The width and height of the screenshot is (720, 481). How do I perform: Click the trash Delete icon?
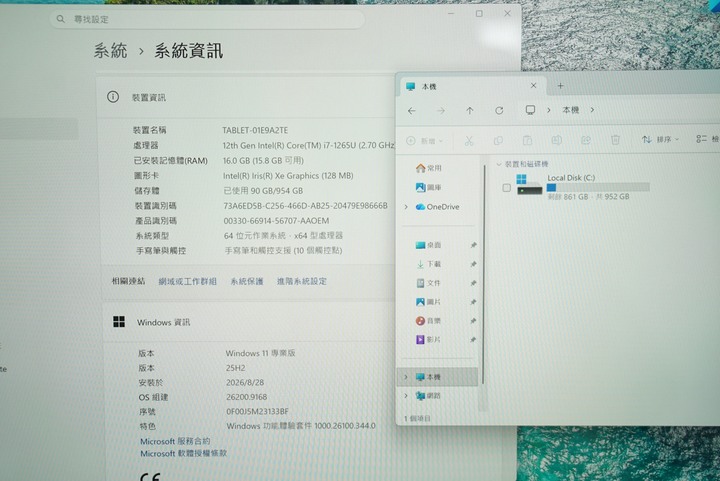tap(615, 140)
